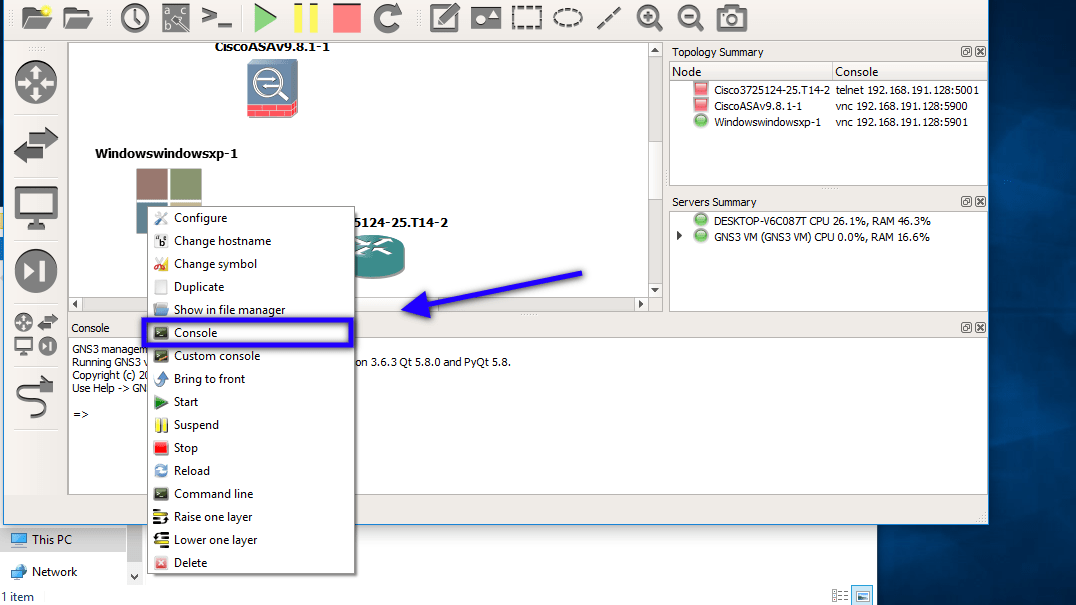1076x605 pixels.
Task: Click the Console column header
Action: tap(910, 71)
